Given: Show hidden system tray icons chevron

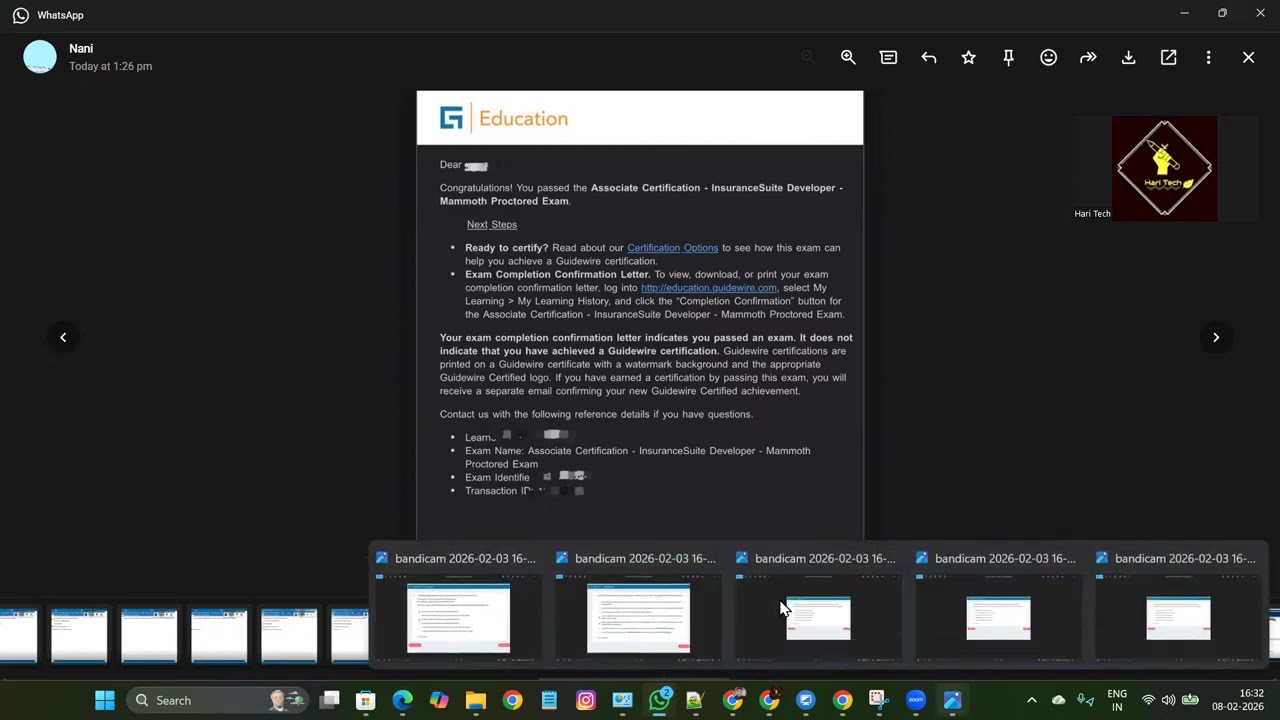Looking at the screenshot, I should [1032, 700].
